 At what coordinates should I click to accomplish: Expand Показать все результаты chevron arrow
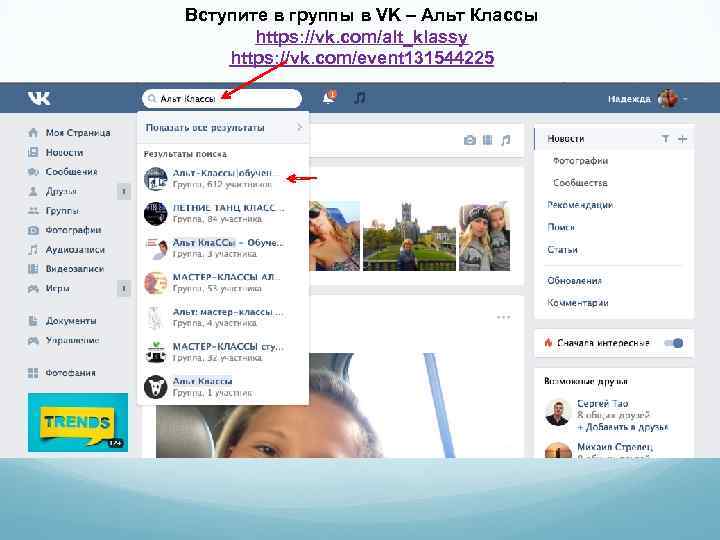pos(299,127)
